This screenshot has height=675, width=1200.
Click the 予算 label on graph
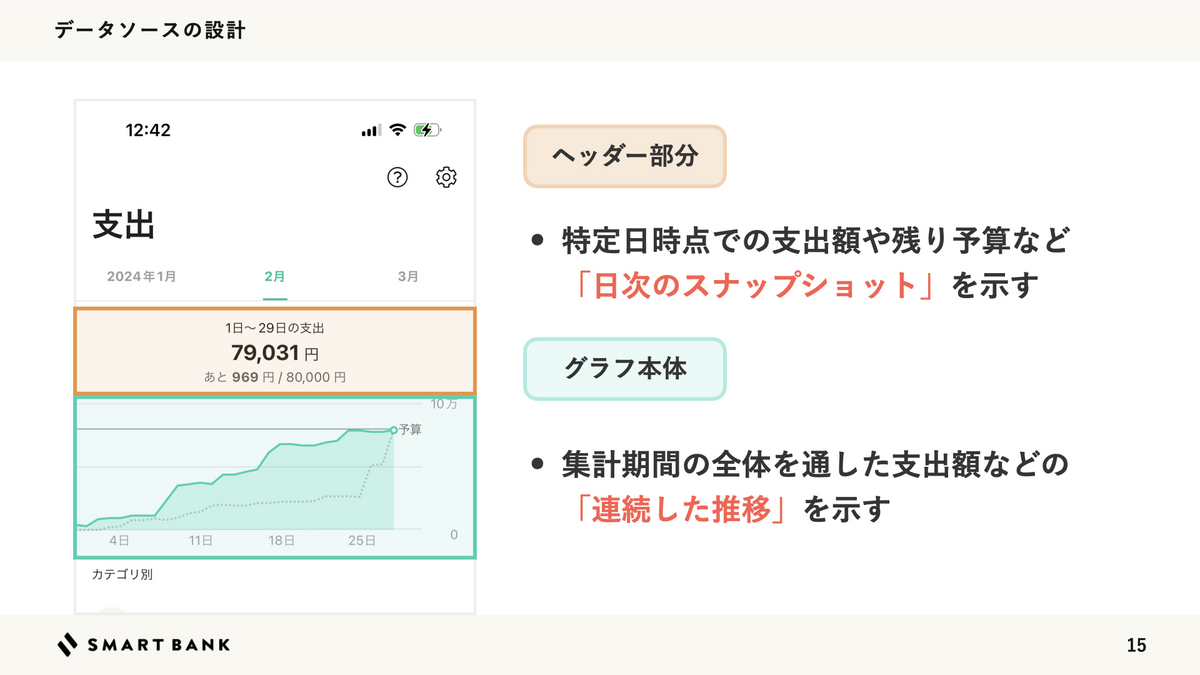click(410, 430)
